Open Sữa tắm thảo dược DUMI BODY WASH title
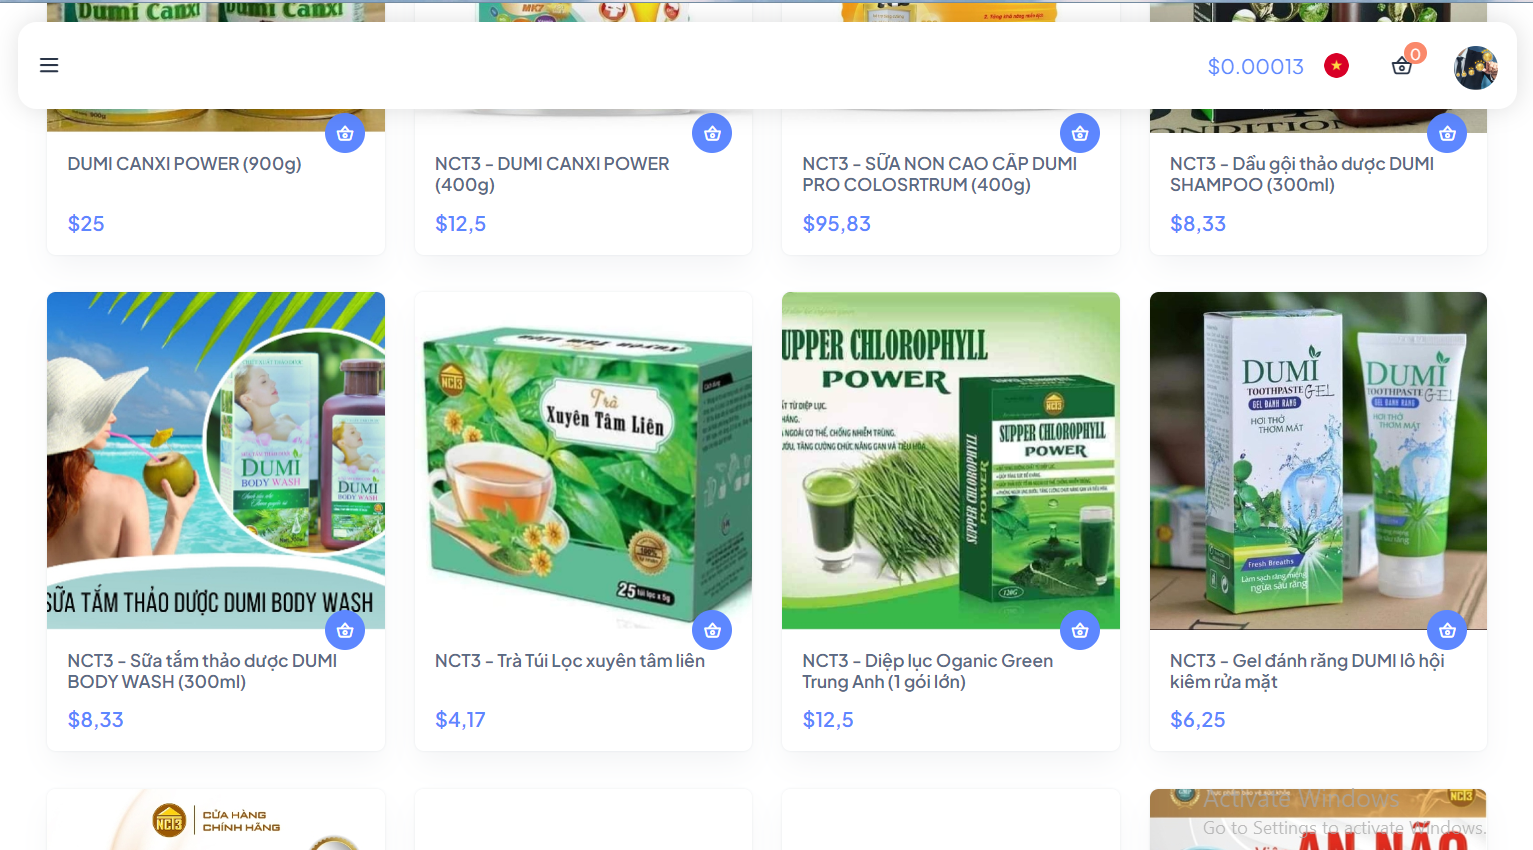Image resolution: width=1533 pixels, height=850 pixels. [202, 671]
